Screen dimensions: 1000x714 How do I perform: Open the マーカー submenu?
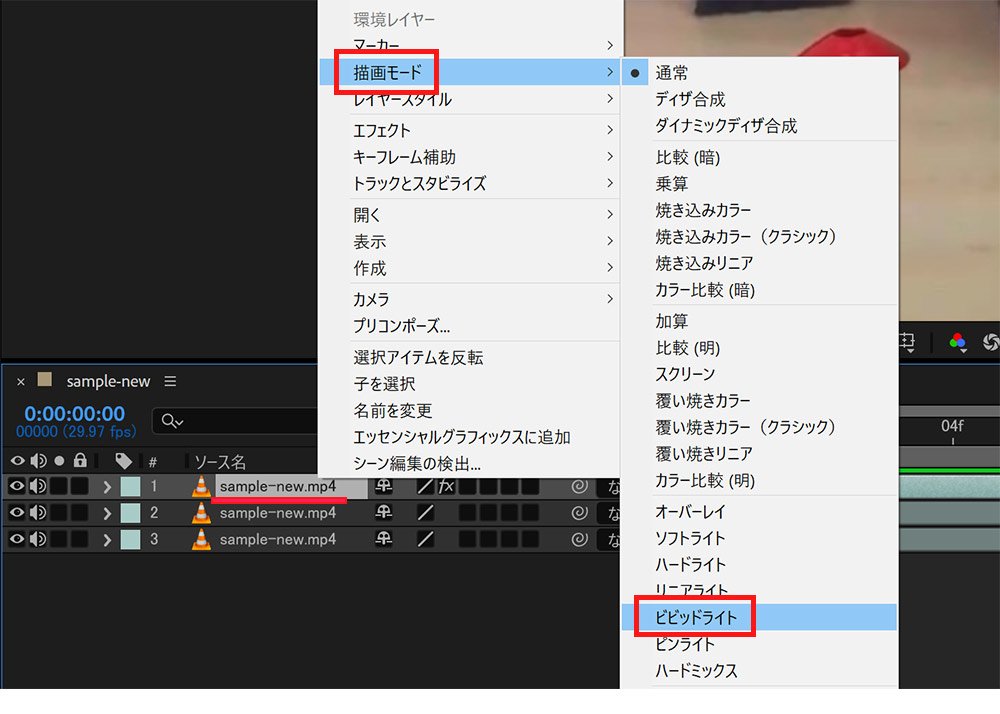[469, 45]
